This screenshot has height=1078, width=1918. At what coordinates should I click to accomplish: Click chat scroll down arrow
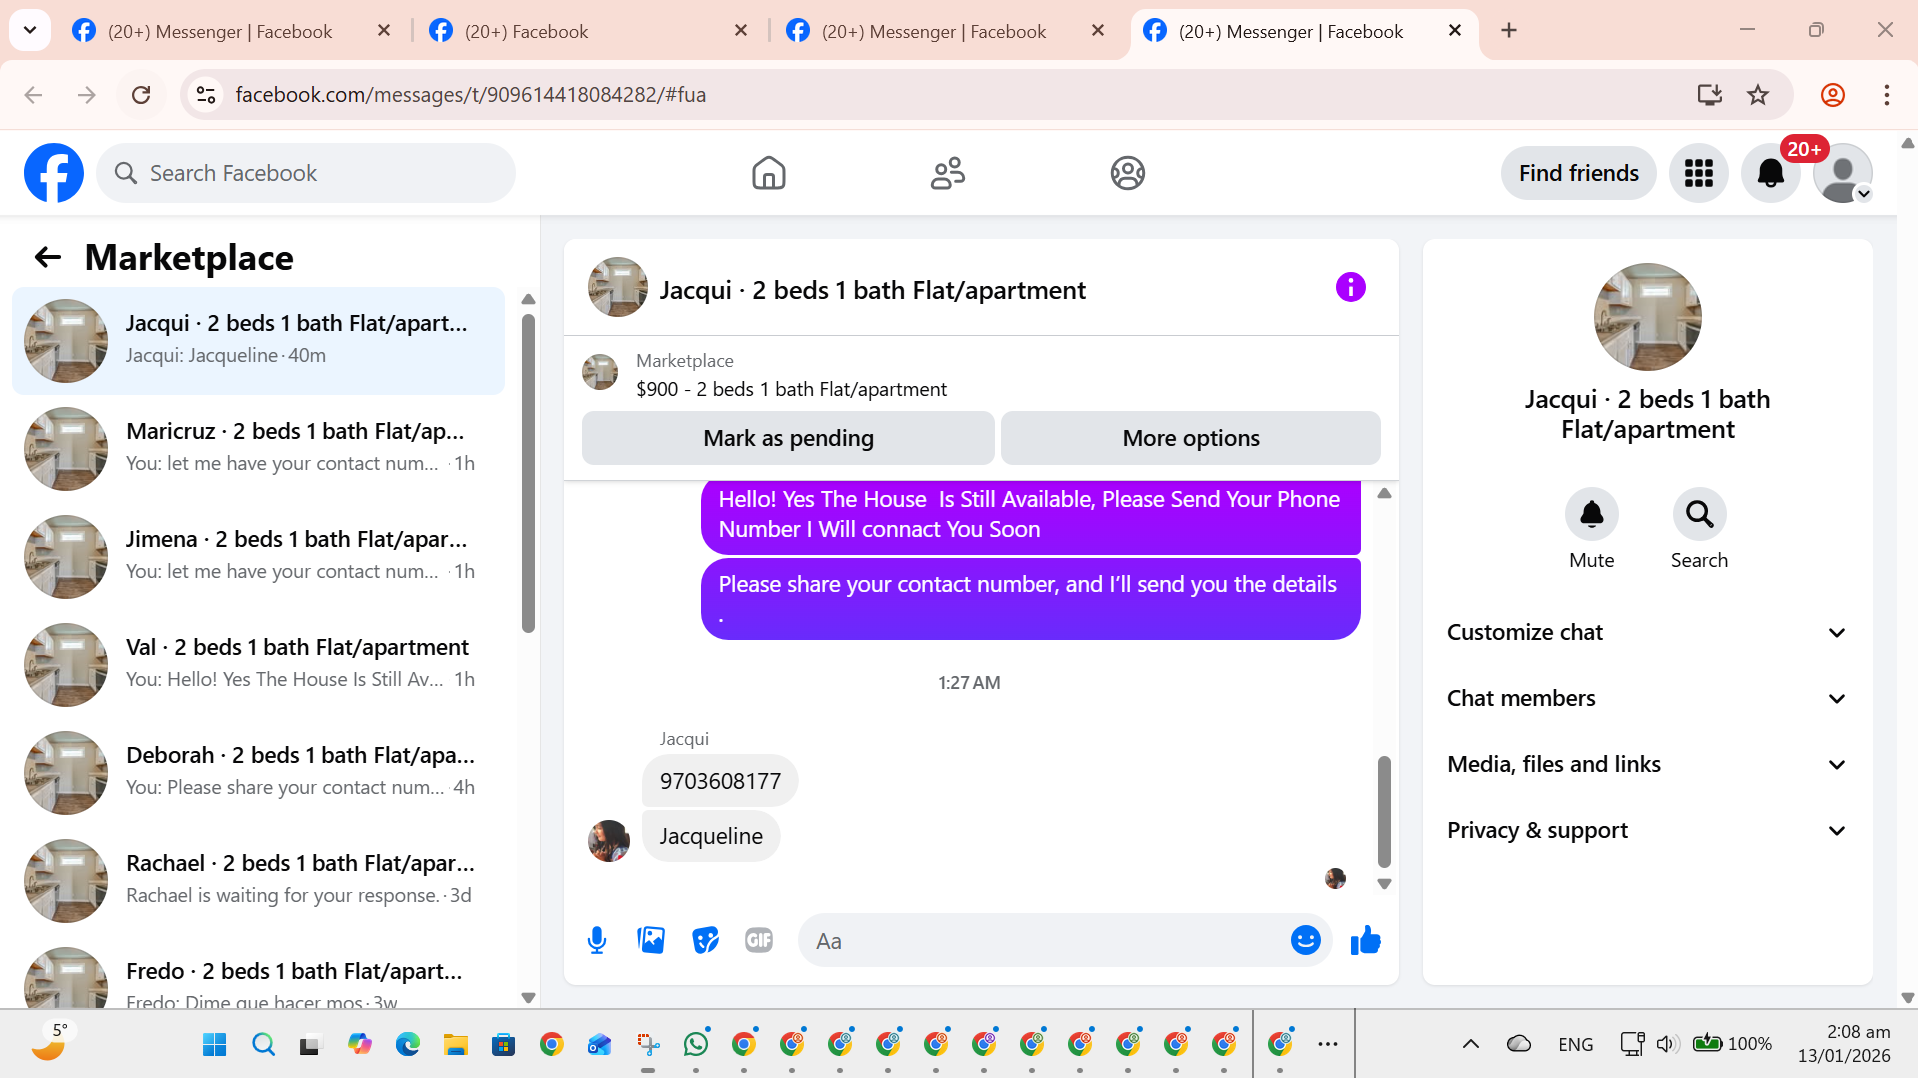click(1384, 884)
